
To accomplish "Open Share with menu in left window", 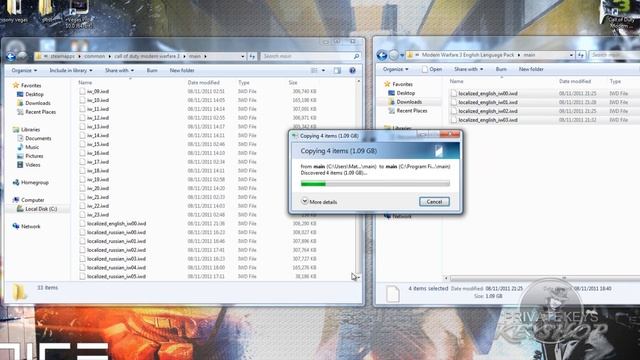I will pyautogui.click(x=119, y=71).
